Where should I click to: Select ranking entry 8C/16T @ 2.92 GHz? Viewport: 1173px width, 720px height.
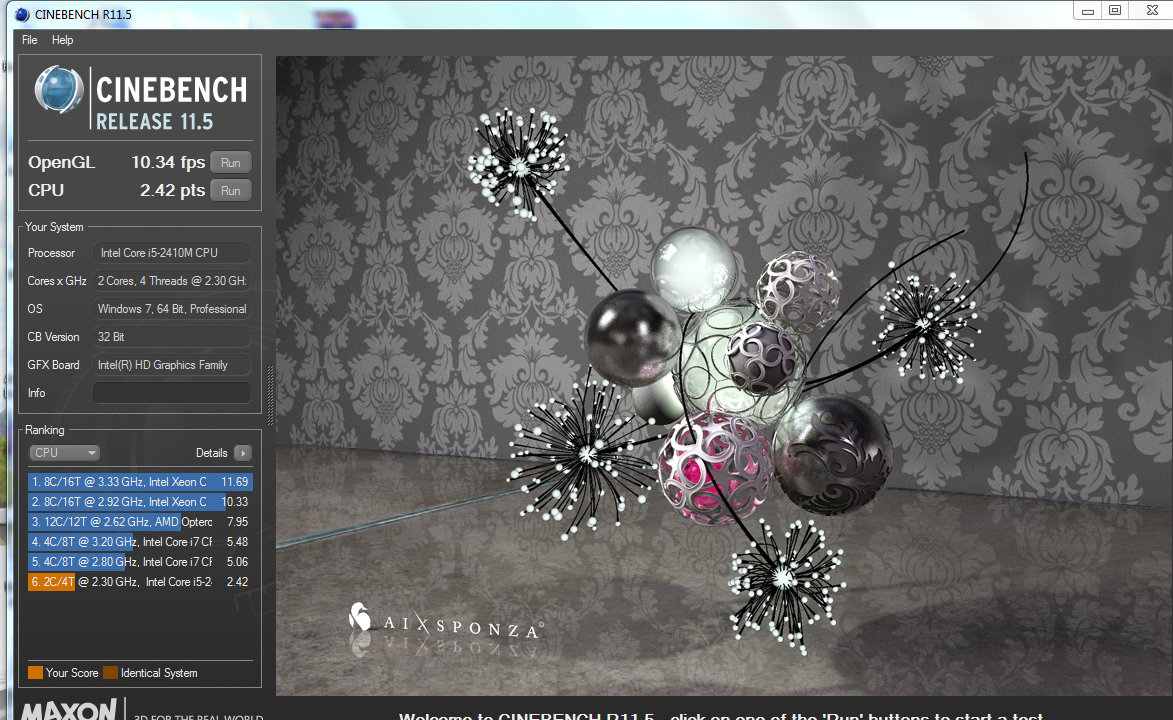coord(140,502)
